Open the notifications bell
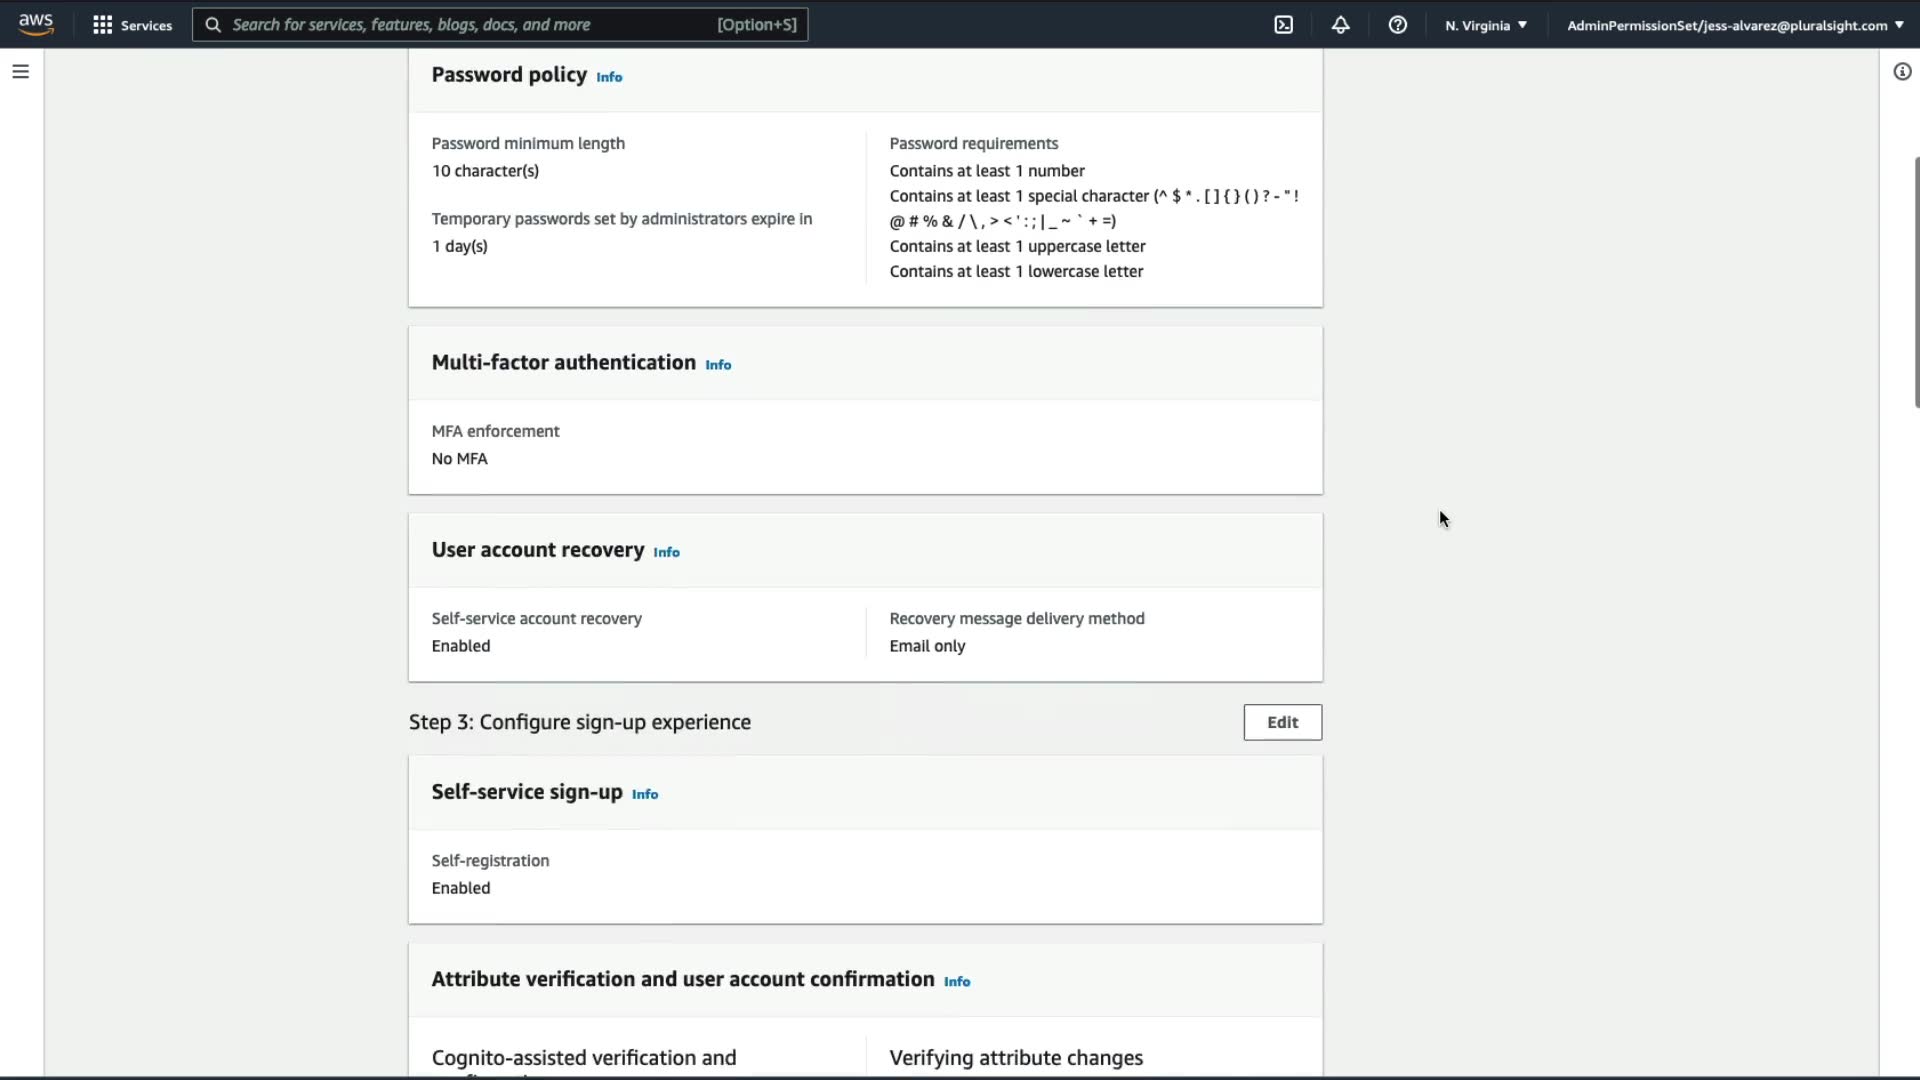Image resolution: width=1920 pixels, height=1080 pixels. click(x=1341, y=25)
